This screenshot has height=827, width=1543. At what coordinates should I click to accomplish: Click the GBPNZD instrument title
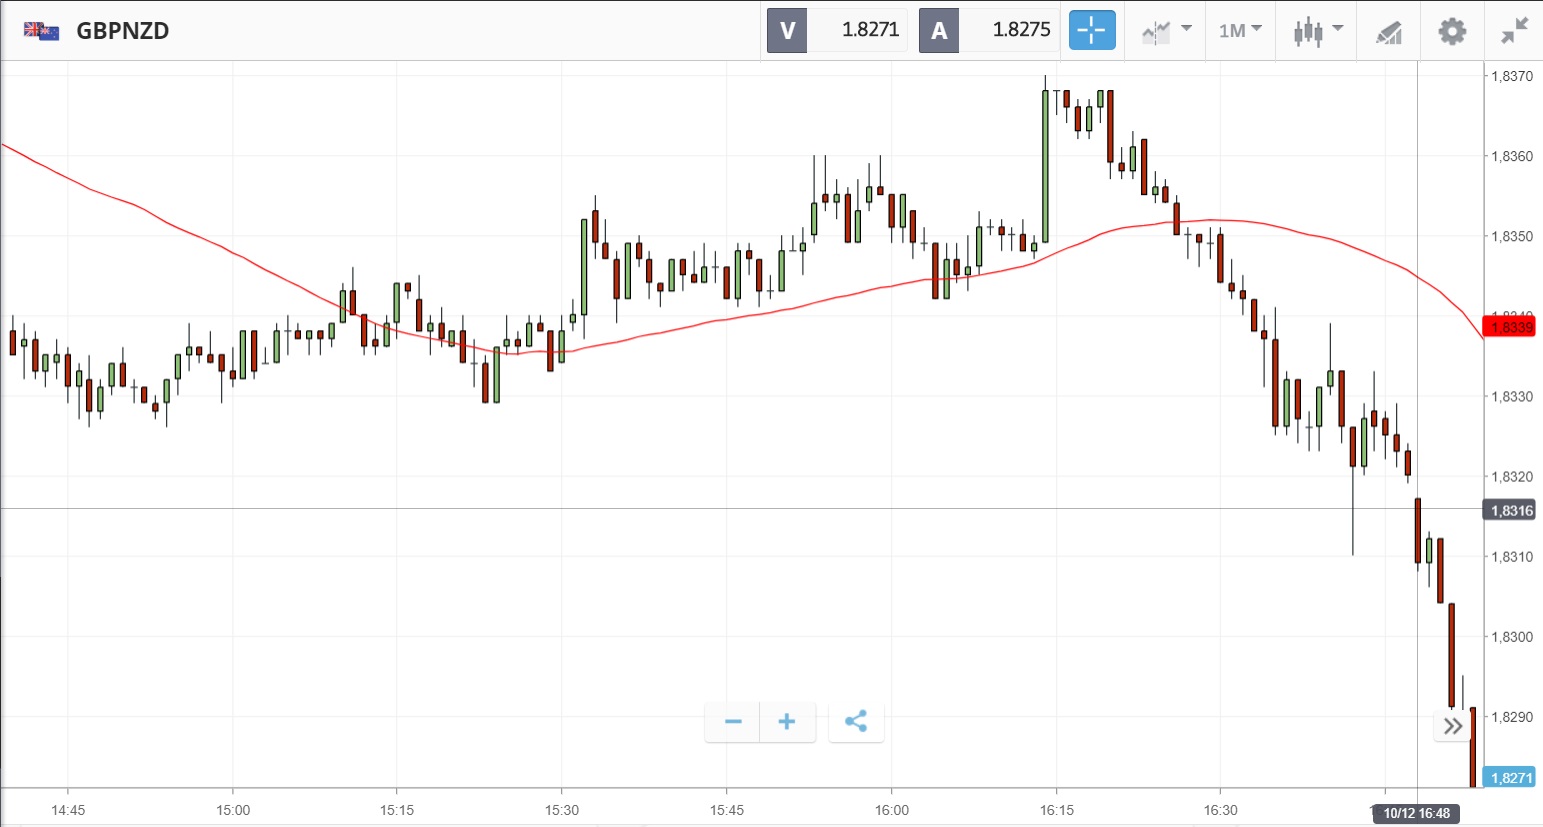pyautogui.click(x=123, y=31)
